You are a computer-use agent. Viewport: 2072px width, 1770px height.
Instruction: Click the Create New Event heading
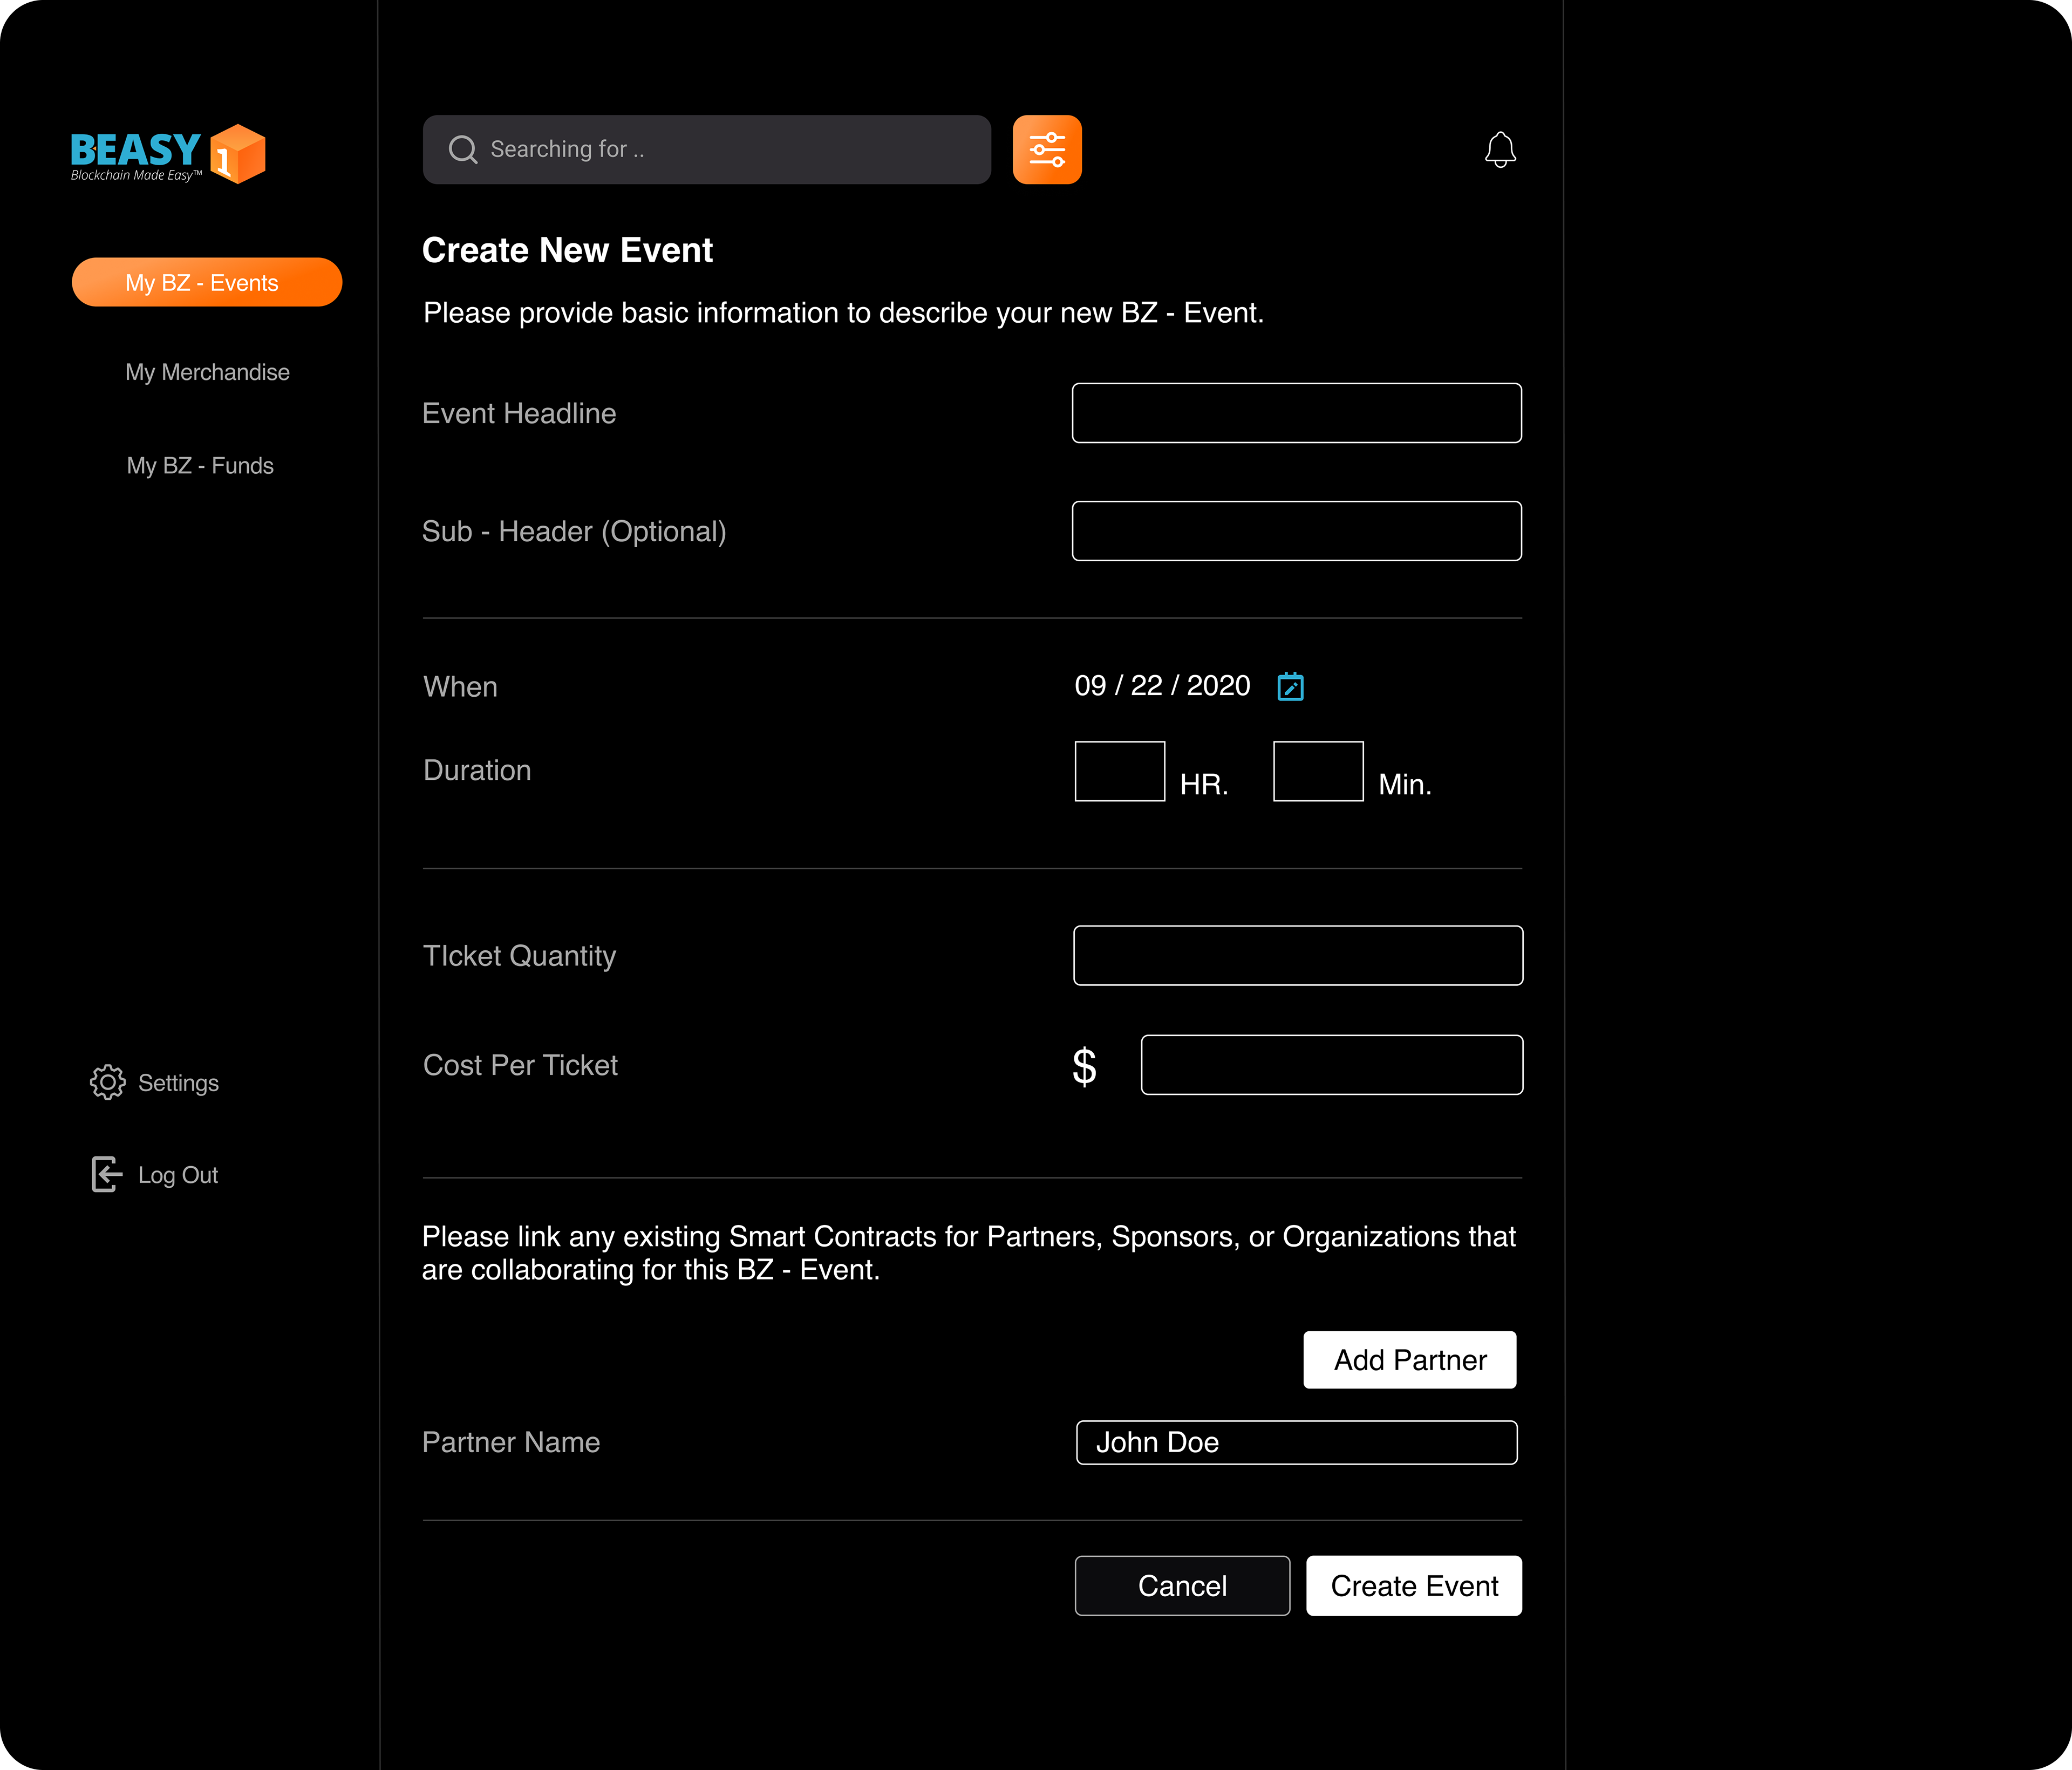click(567, 250)
